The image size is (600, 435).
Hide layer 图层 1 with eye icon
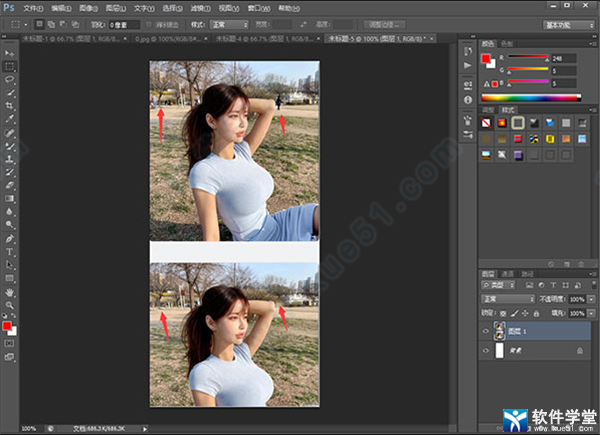(487, 332)
